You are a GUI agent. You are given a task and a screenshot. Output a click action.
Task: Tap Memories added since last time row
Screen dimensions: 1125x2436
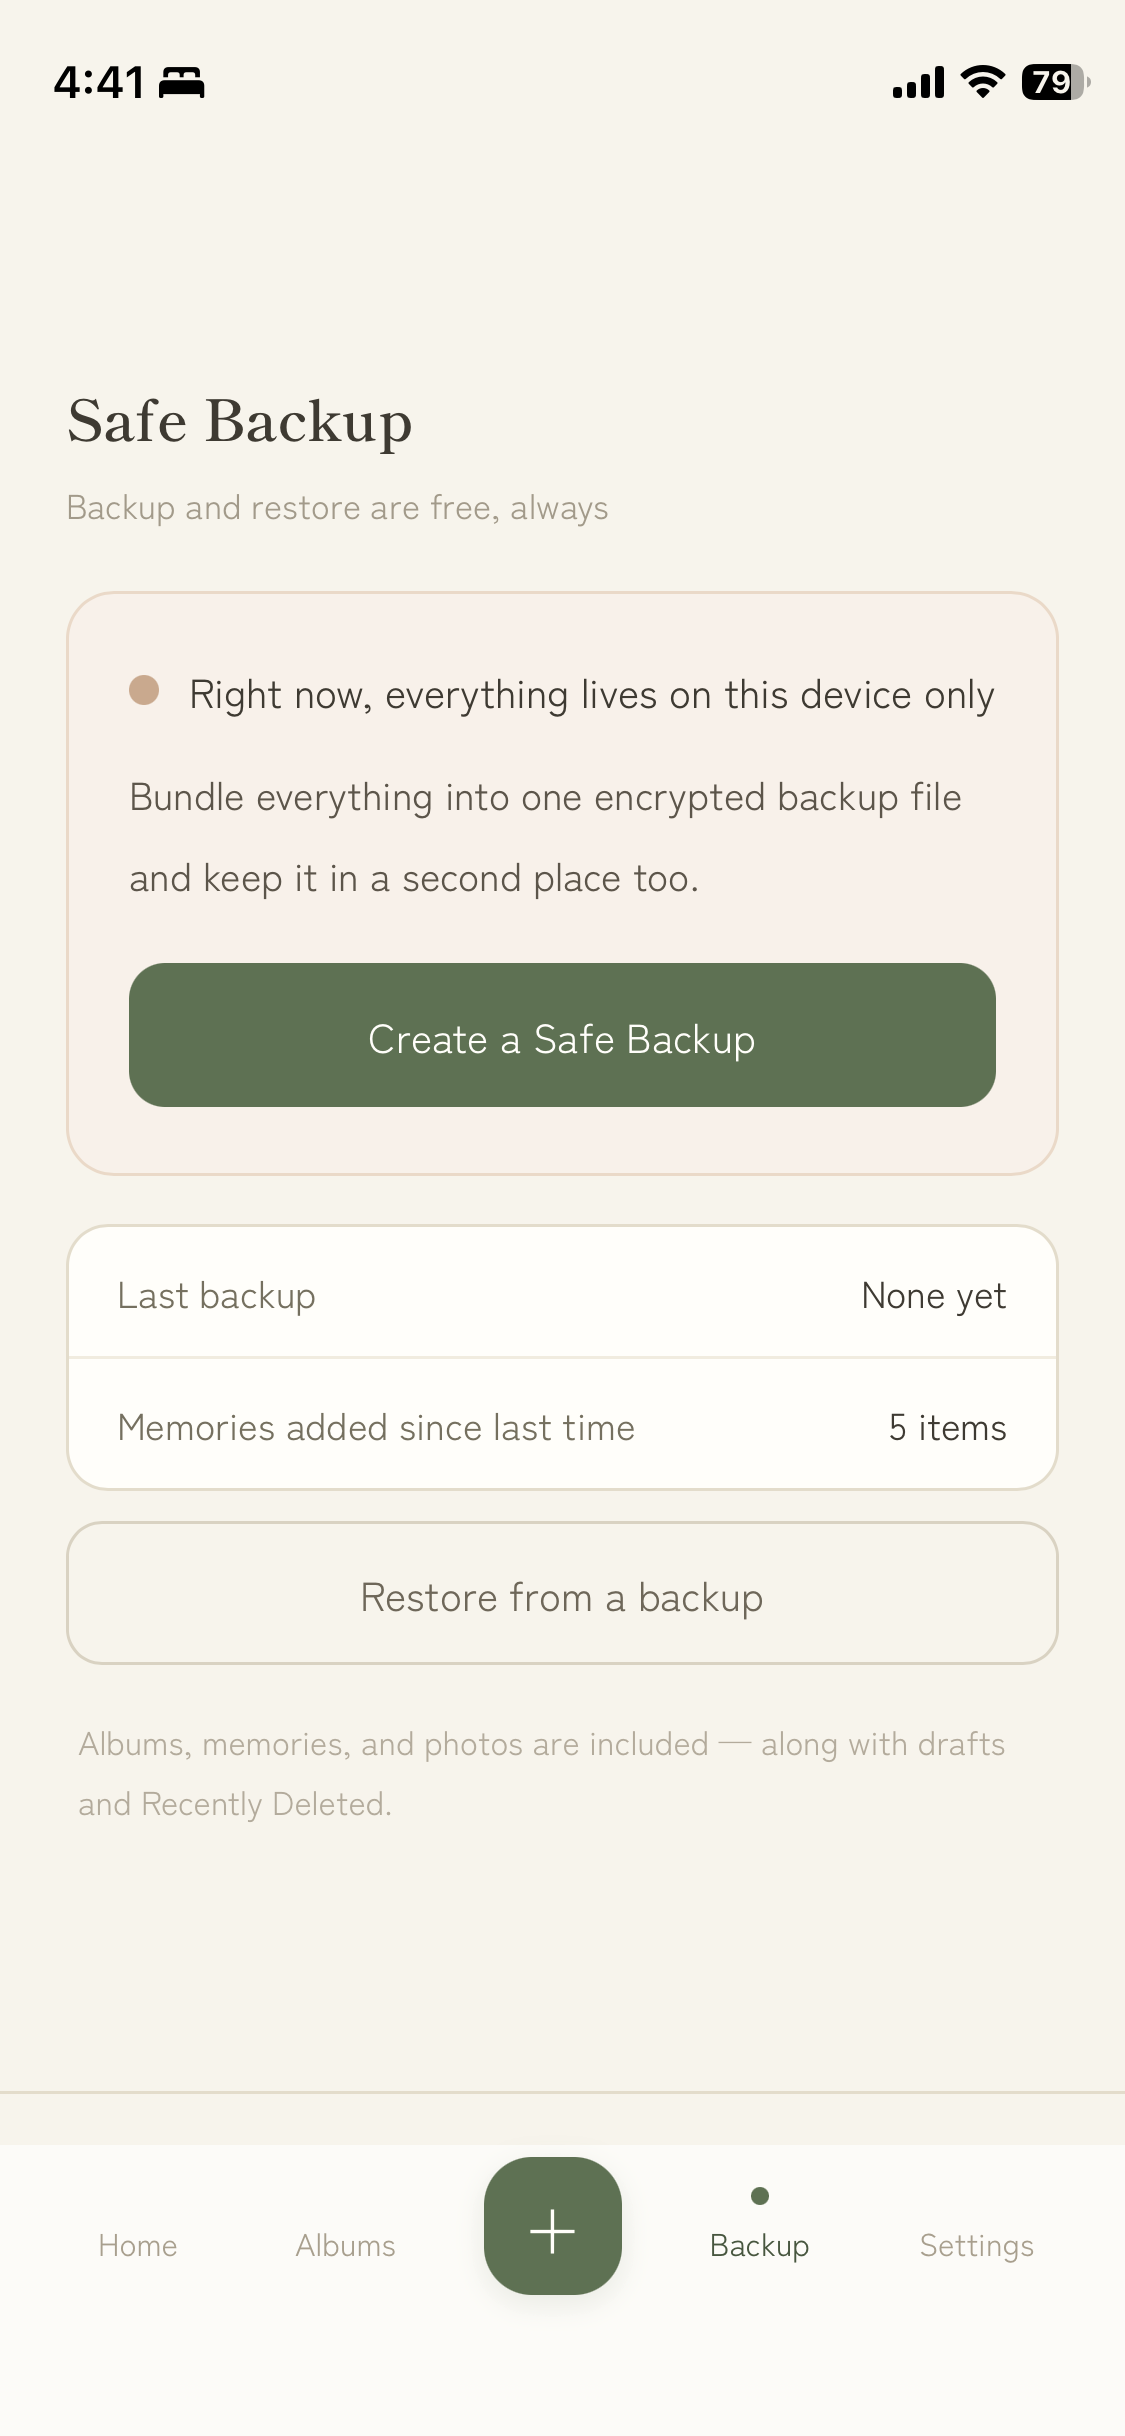[x=562, y=1425]
